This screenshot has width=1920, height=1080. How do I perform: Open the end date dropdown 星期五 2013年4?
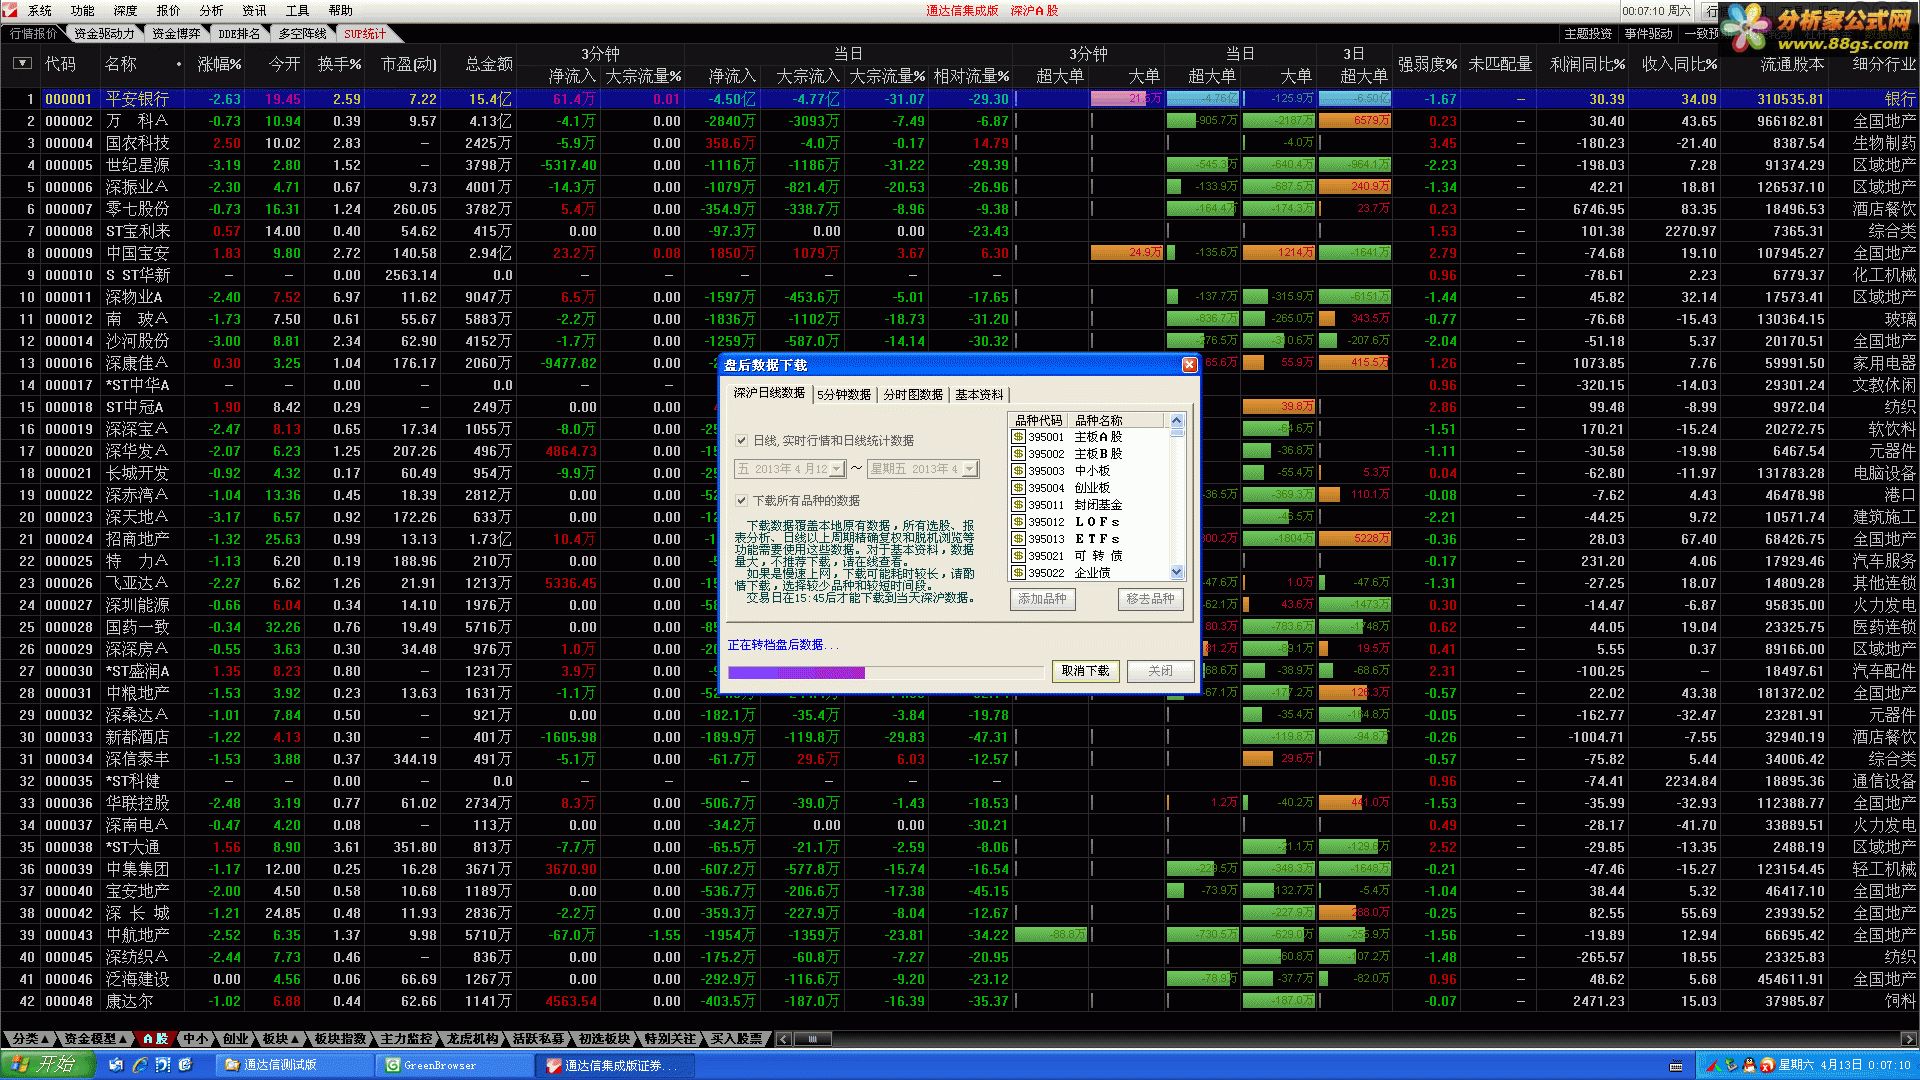[x=969, y=469]
